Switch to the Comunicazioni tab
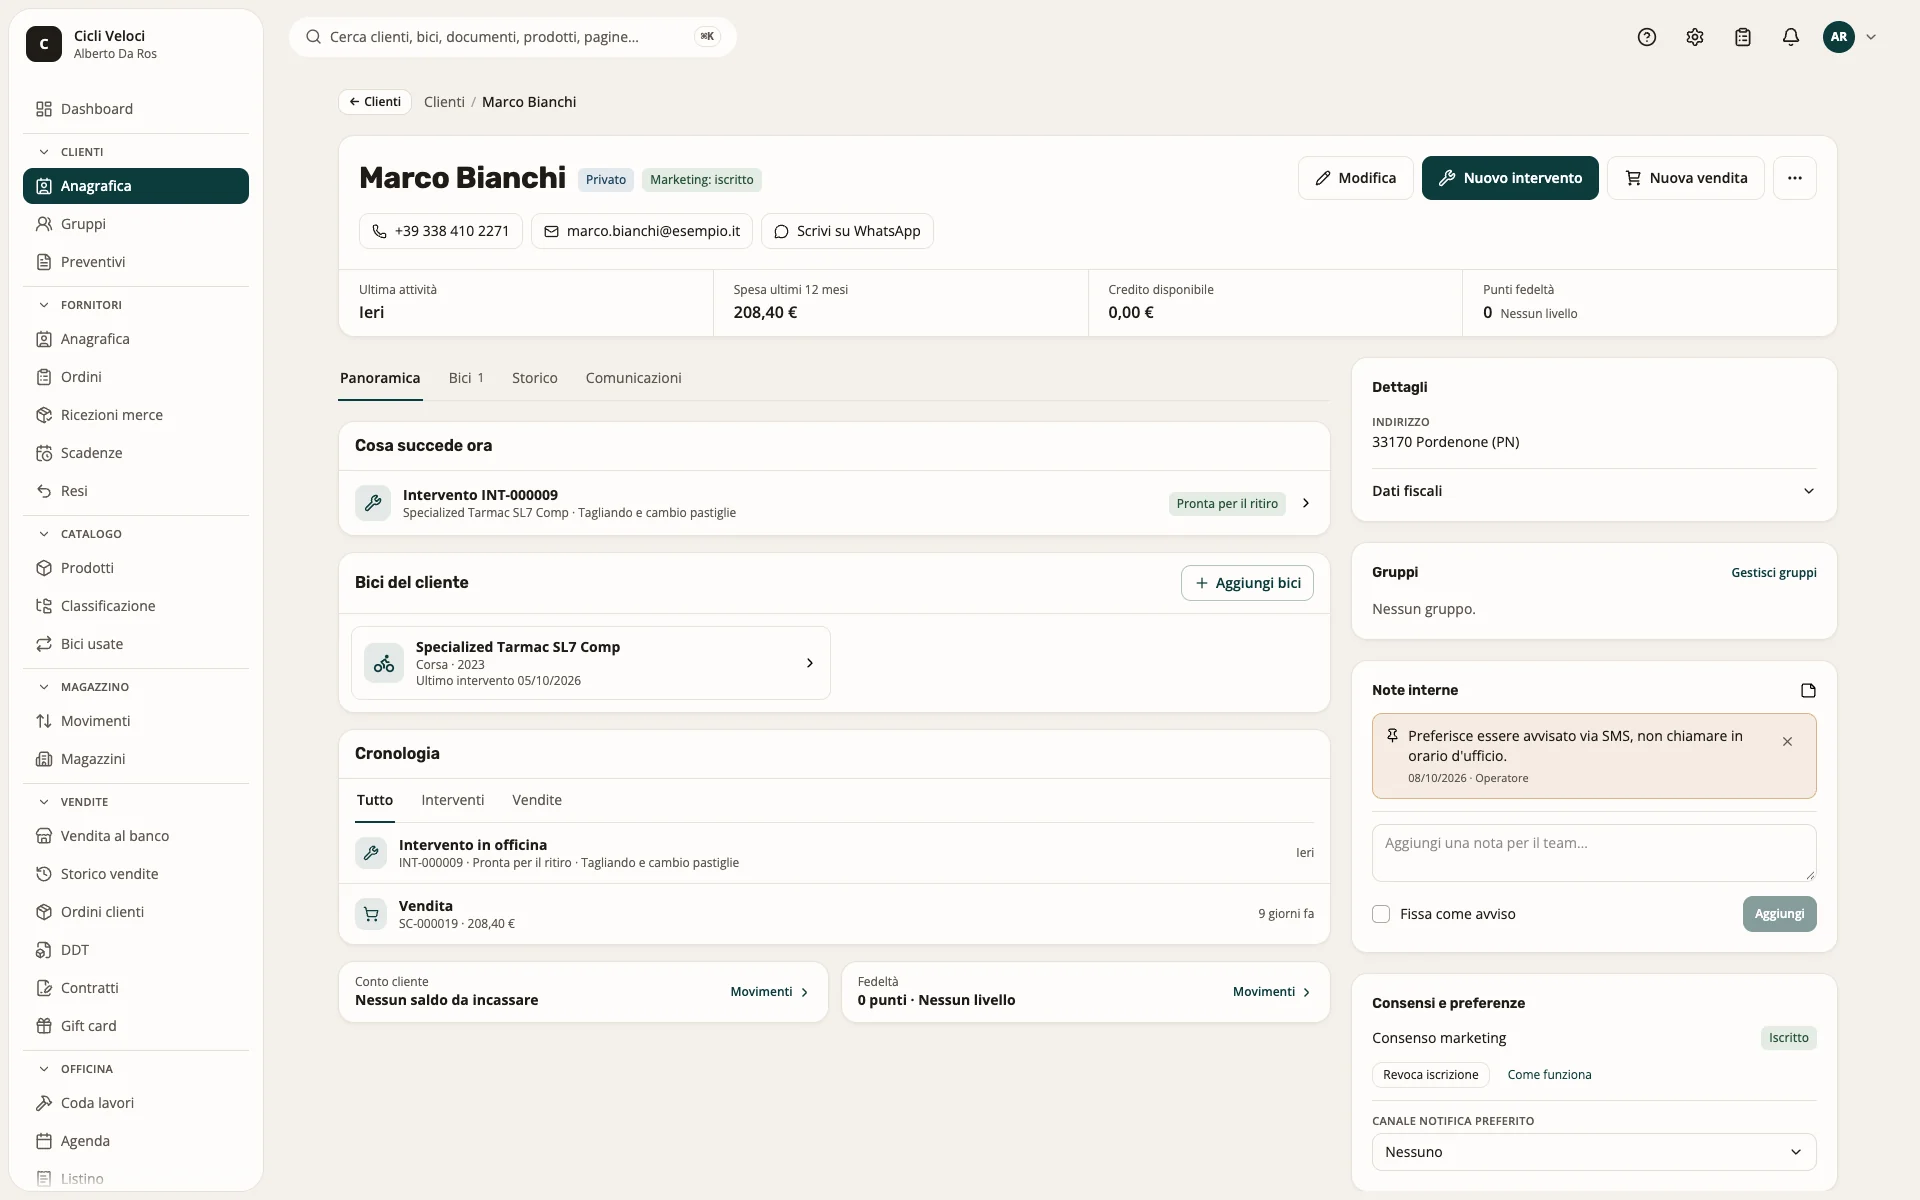This screenshot has height=1200, width=1920. pyautogui.click(x=634, y=378)
